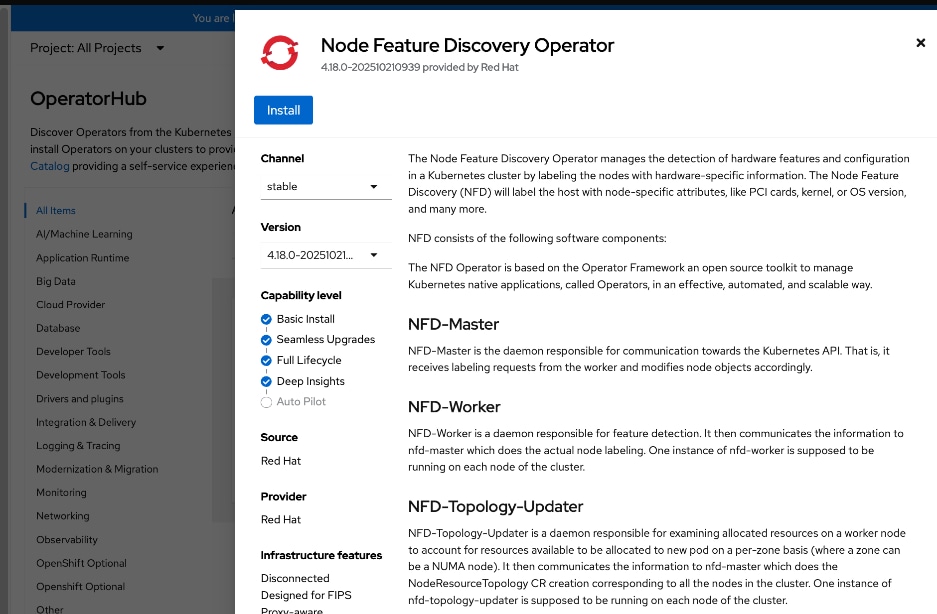Image resolution: width=937 pixels, height=614 pixels.
Task: Click the Red Hat value under Source
Action: pyautogui.click(x=281, y=461)
